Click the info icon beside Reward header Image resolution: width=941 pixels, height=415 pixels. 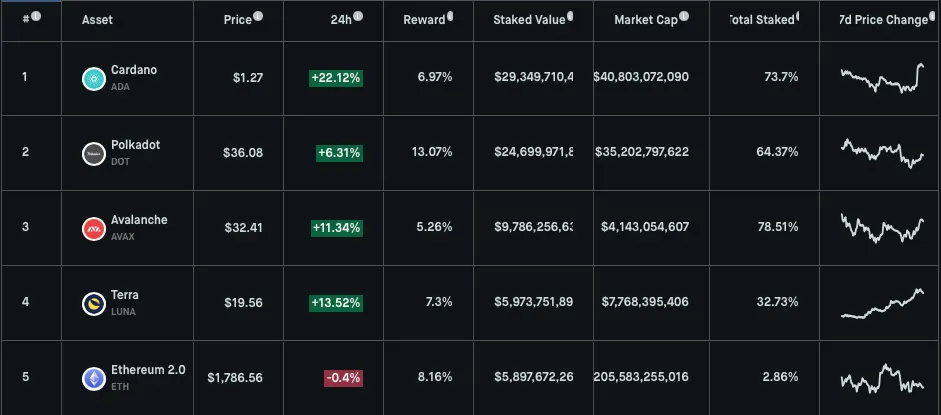(450, 17)
